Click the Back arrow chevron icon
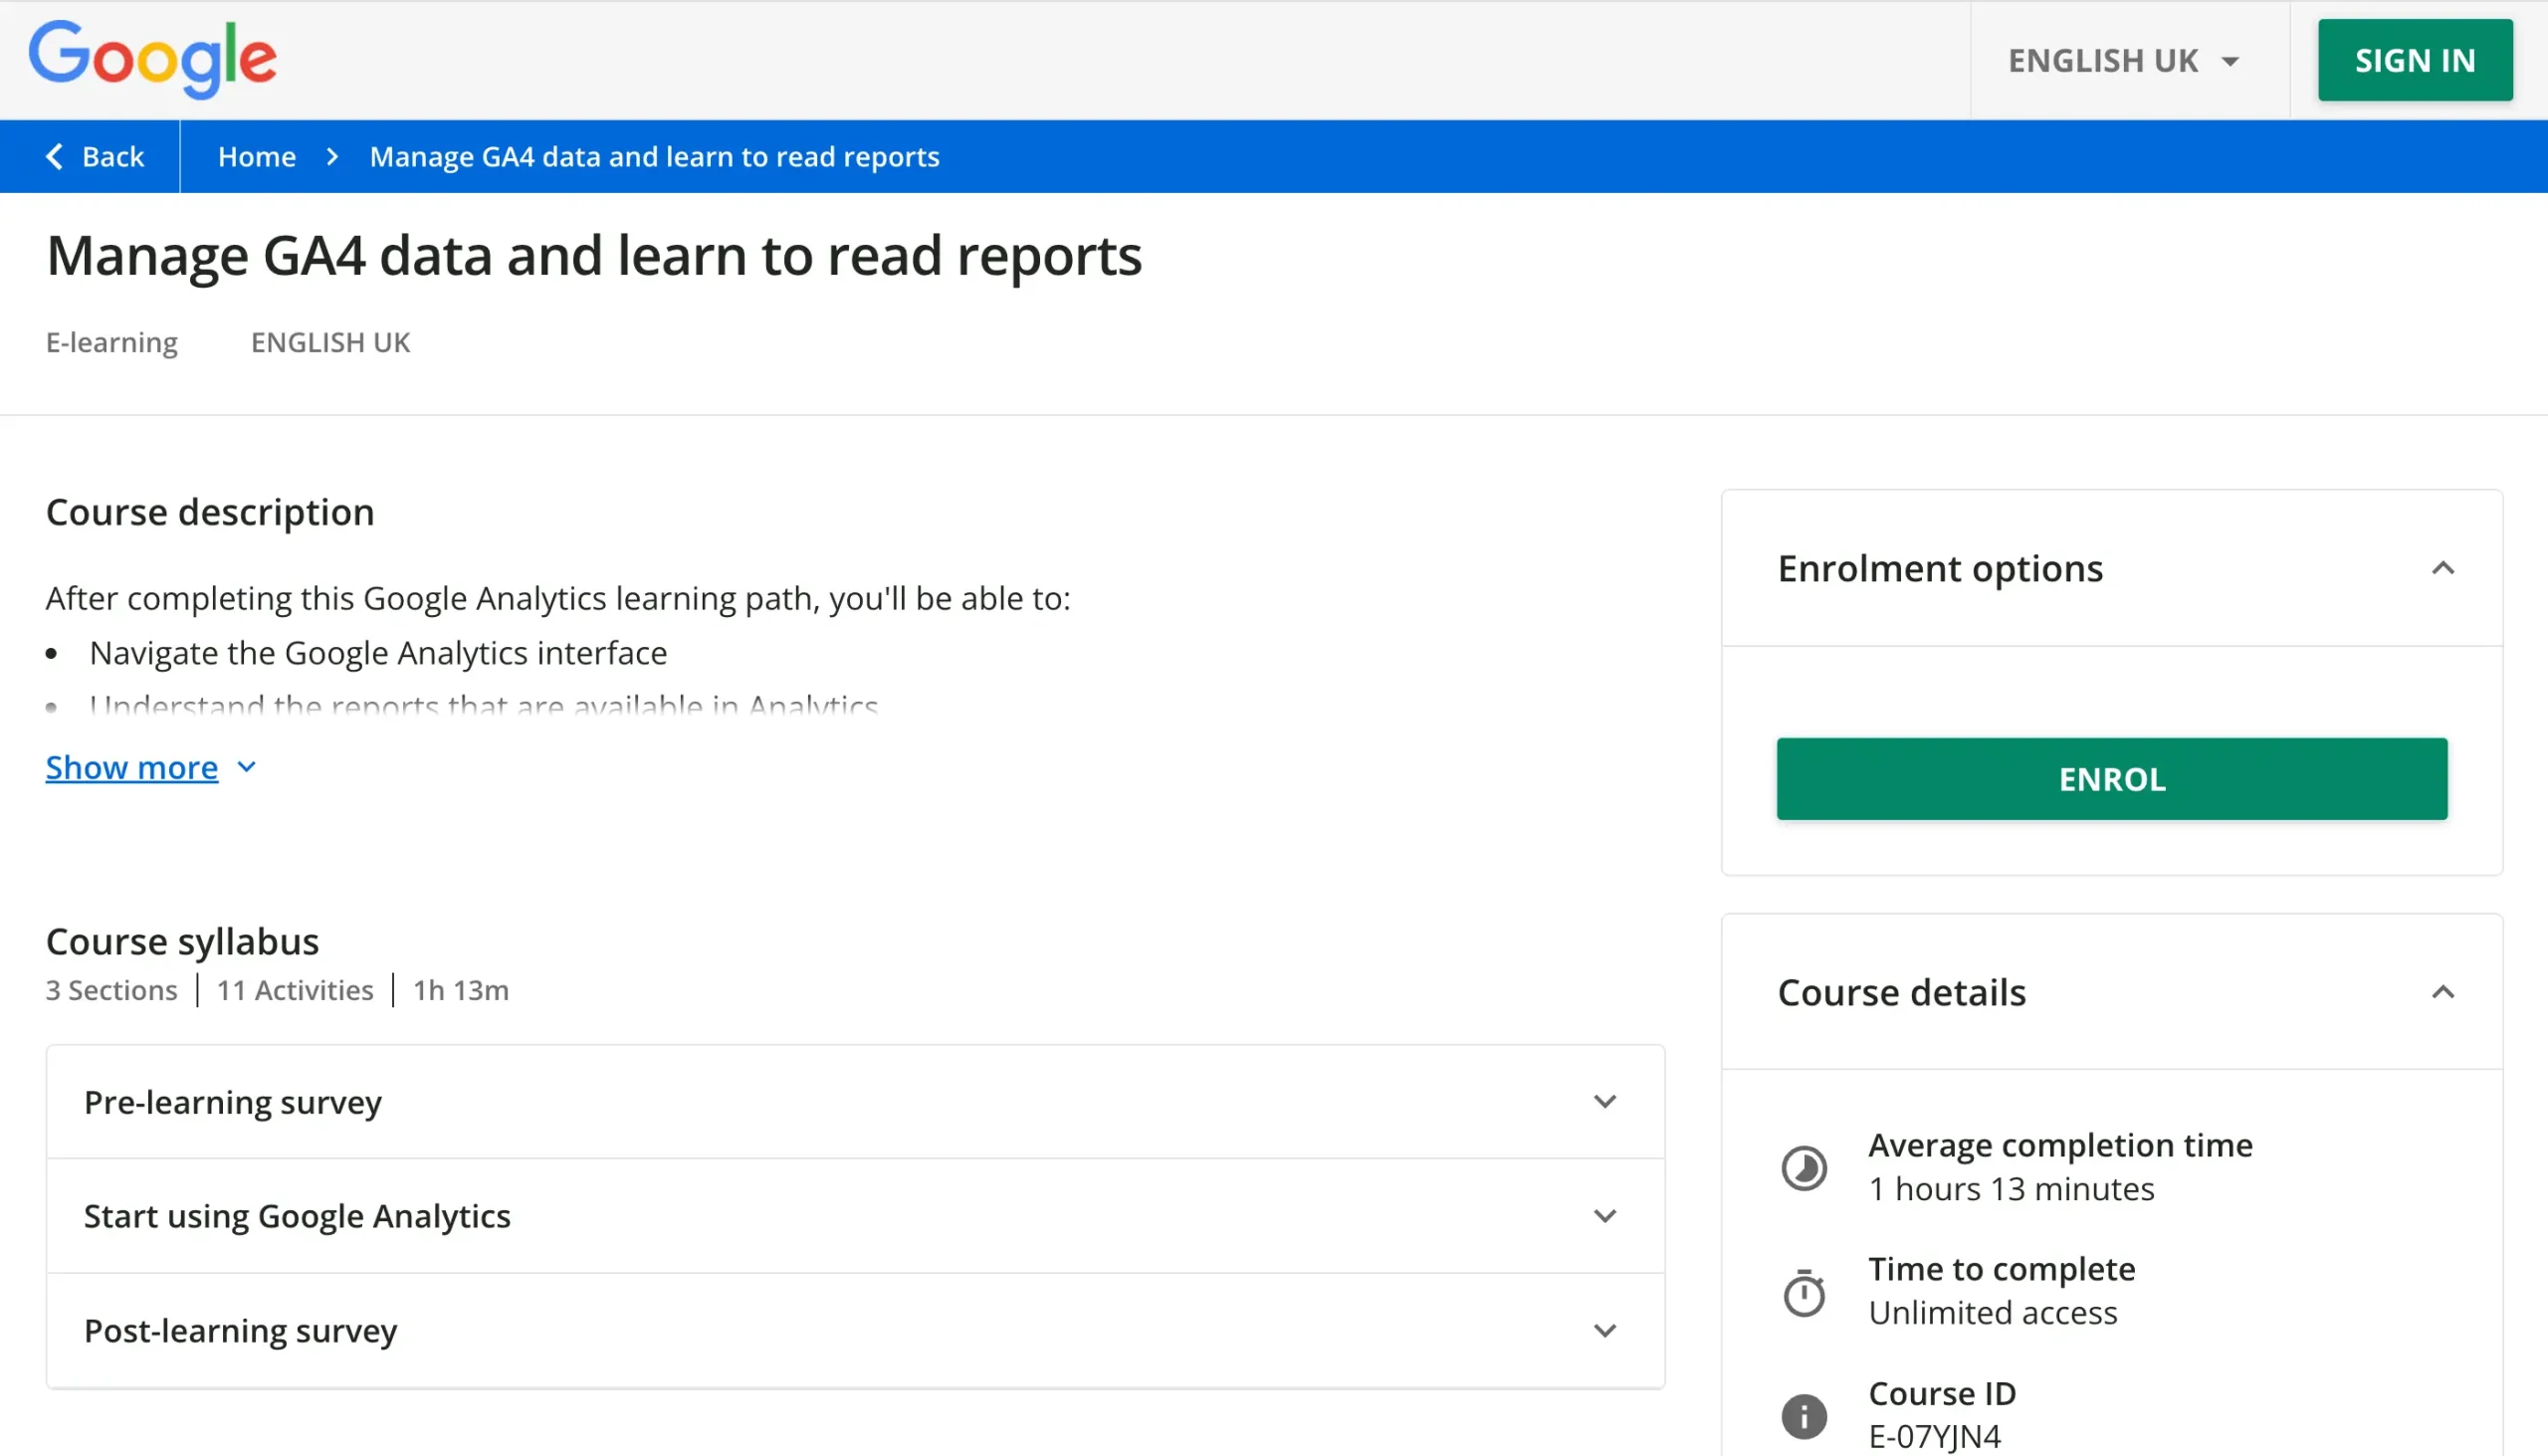 coord(55,156)
